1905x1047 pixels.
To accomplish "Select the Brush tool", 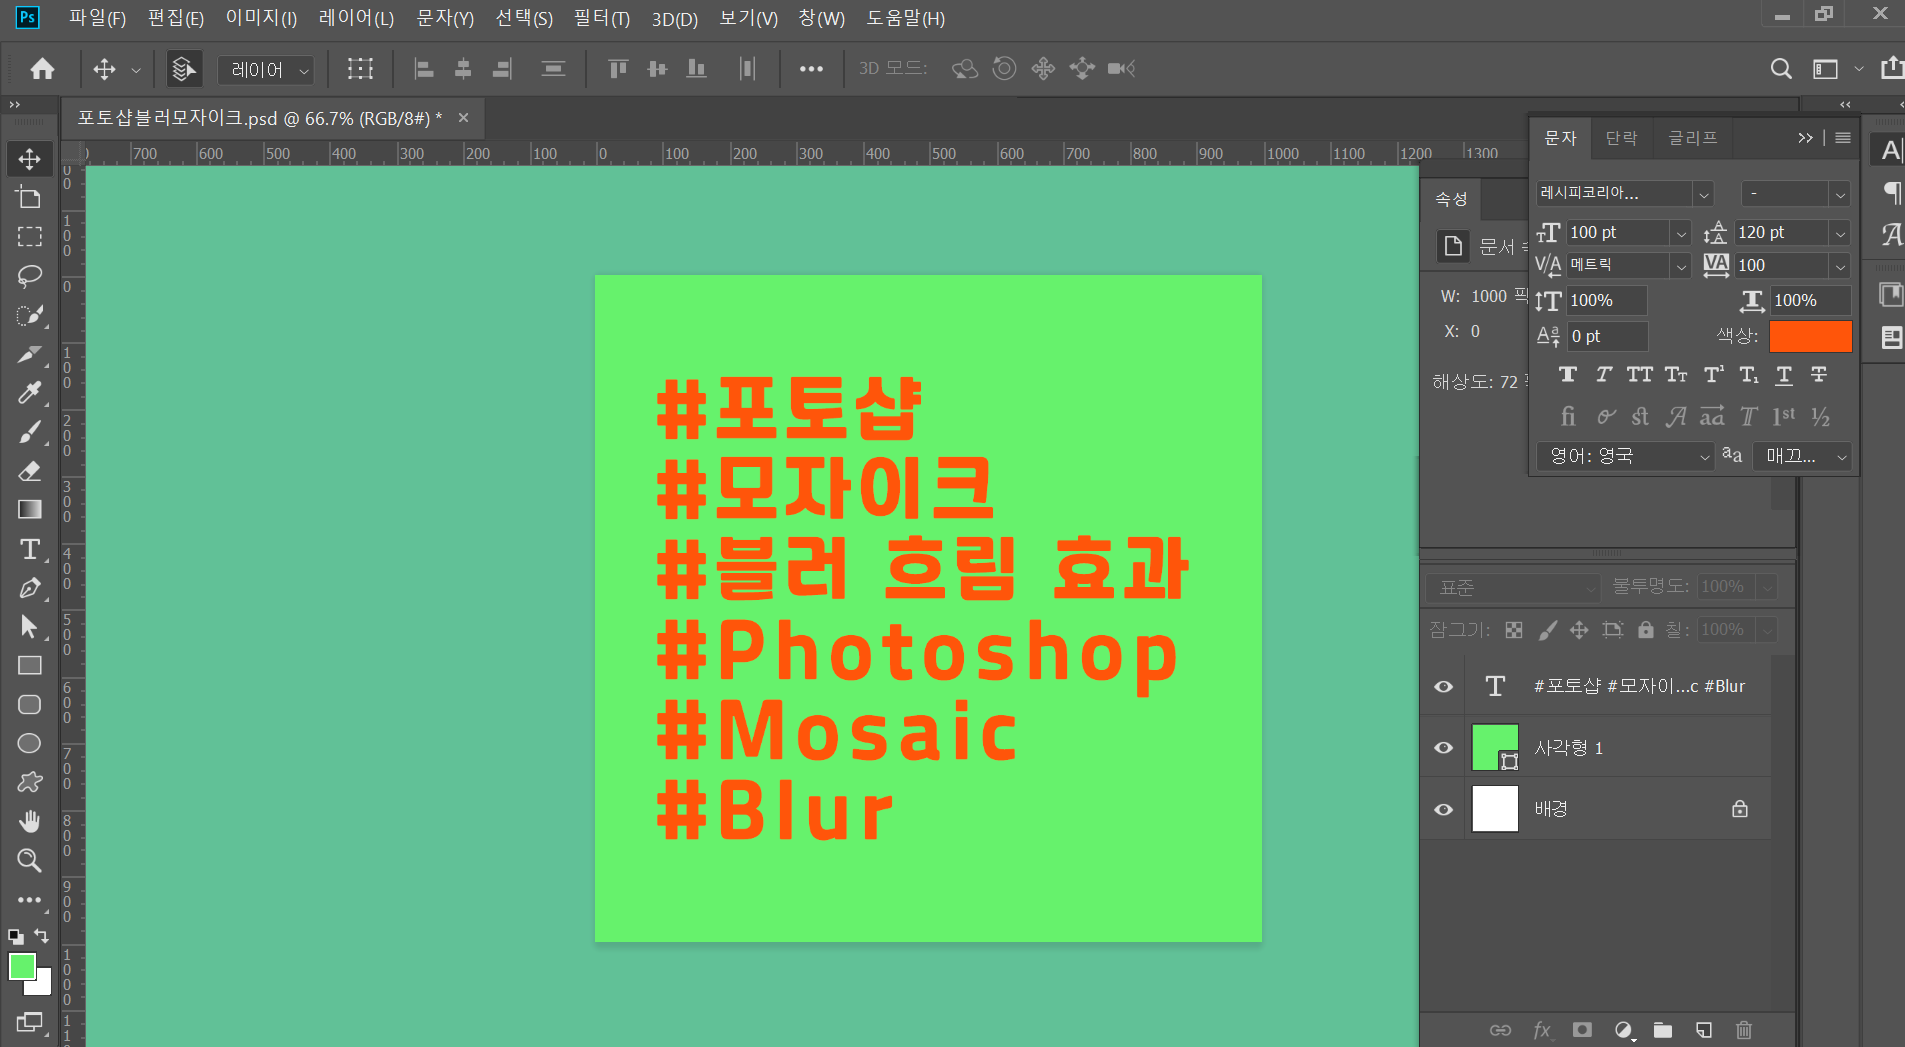I will pyautogui.click(x=29, y=432).
